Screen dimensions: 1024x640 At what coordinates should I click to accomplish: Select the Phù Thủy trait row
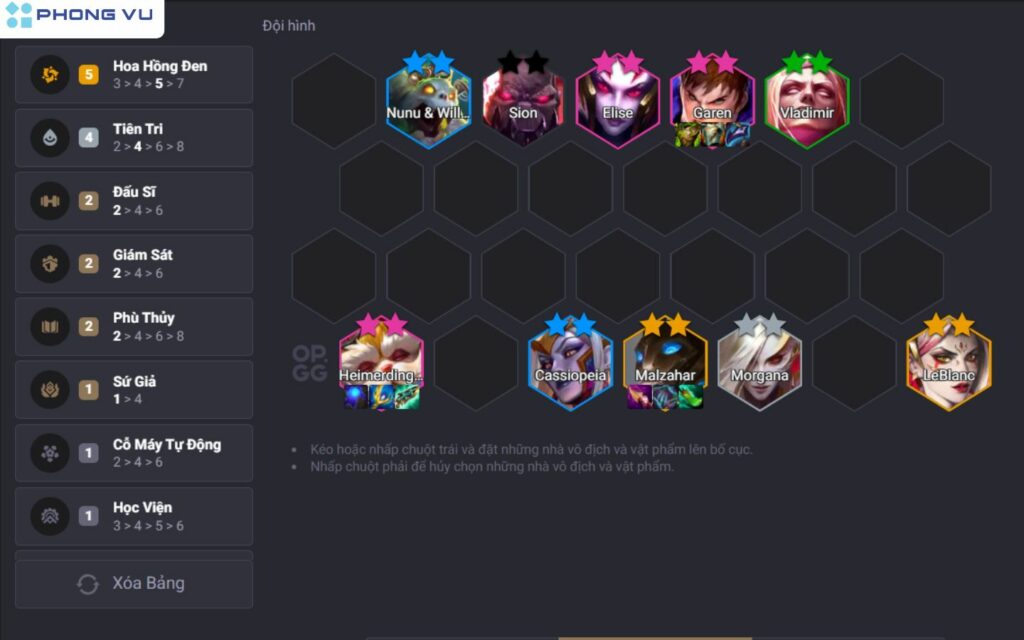click(x=134, y=327)
